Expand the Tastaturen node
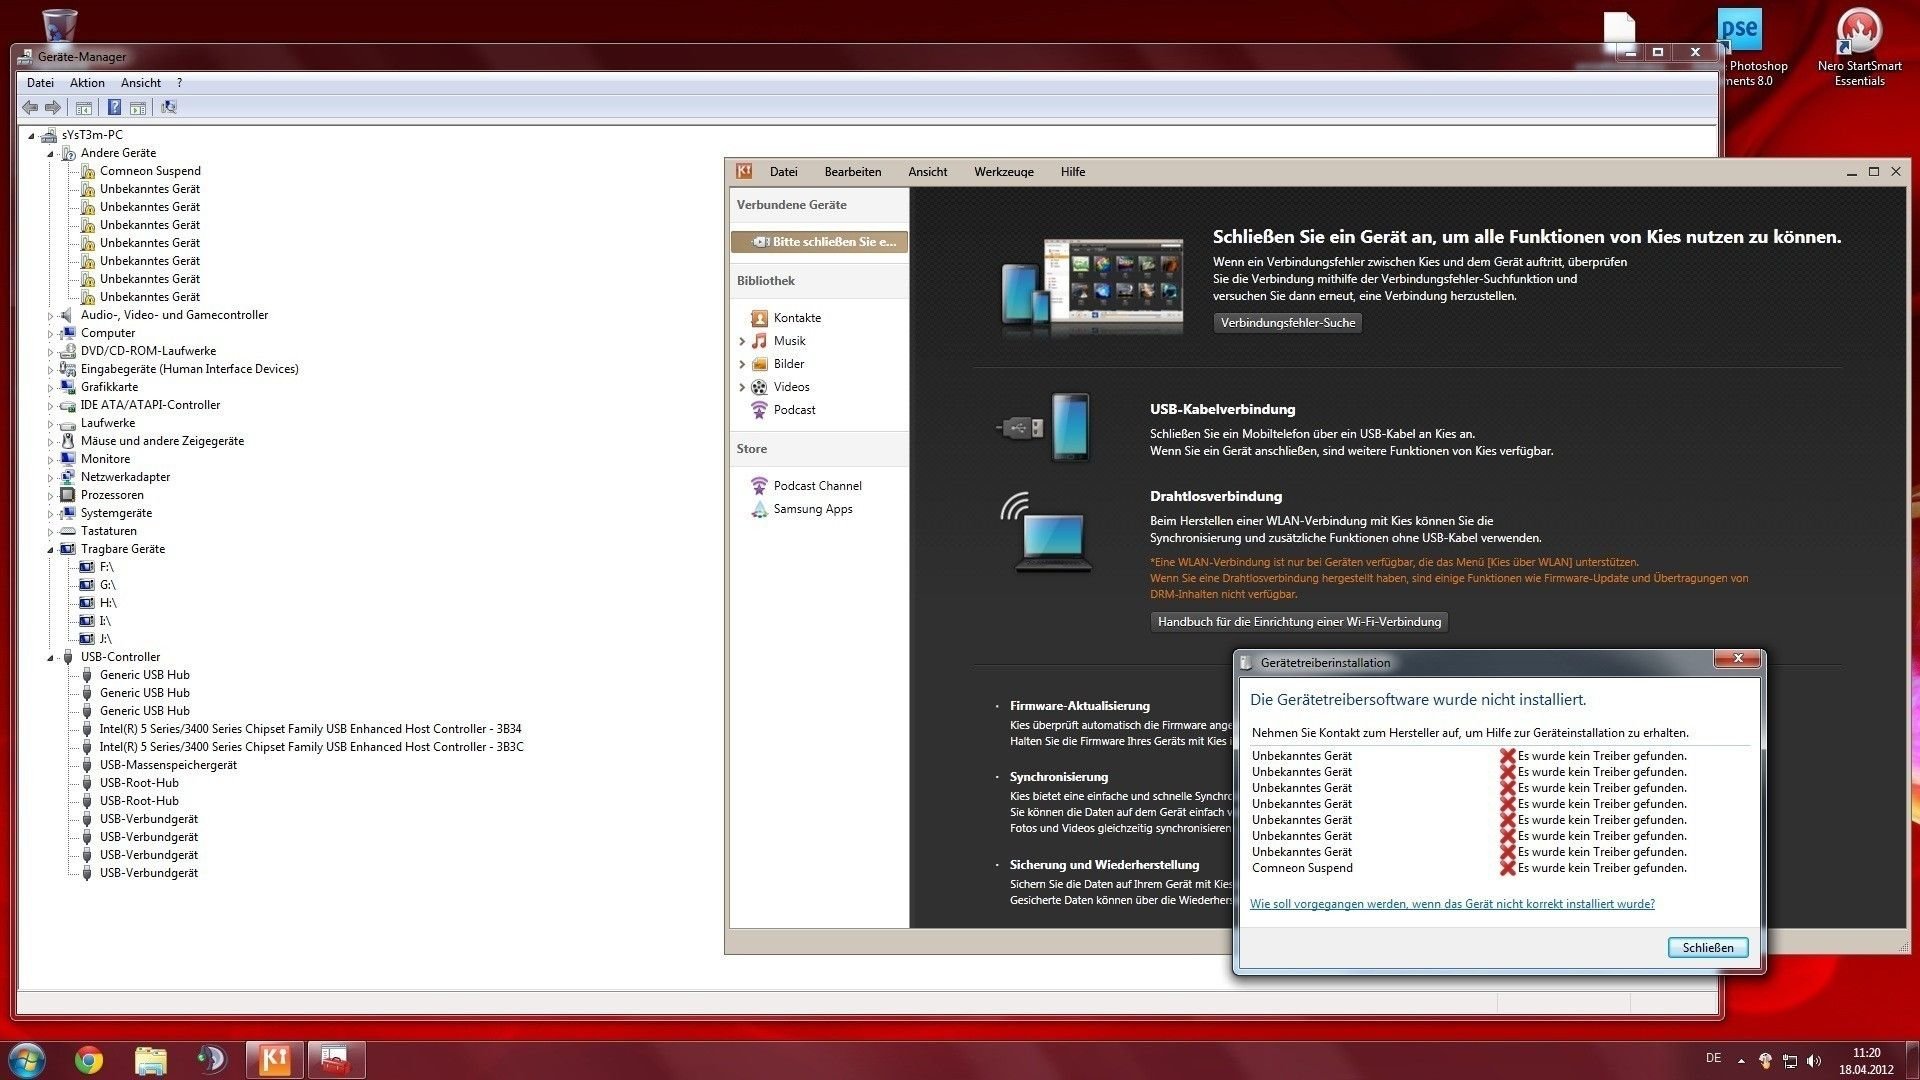 [50, 531]
